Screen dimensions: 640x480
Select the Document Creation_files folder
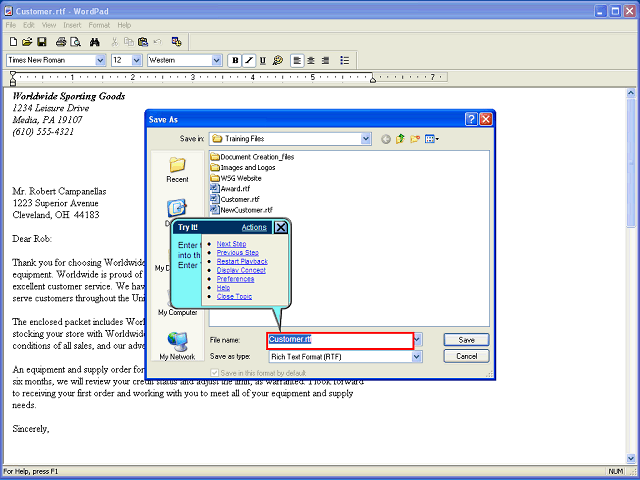click(x=252, y=157)
